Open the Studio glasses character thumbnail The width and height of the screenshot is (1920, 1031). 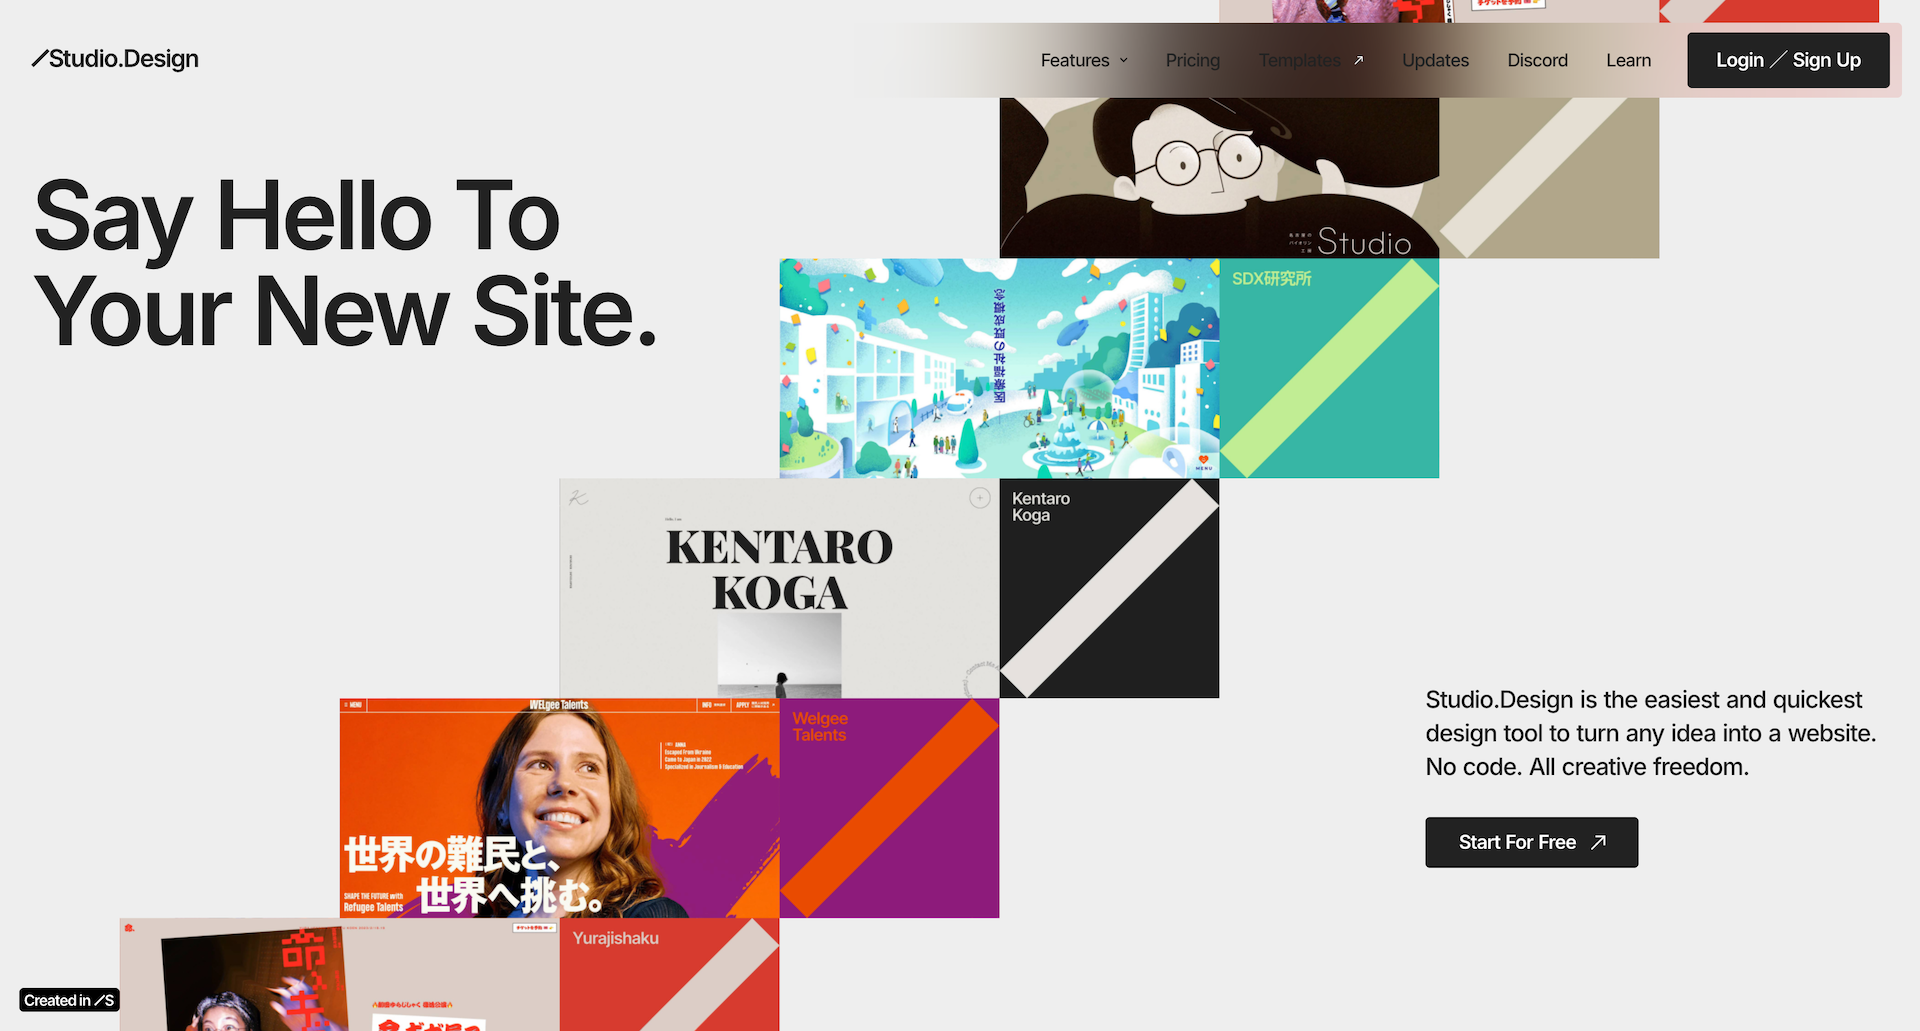click(x=1219, y=178)
